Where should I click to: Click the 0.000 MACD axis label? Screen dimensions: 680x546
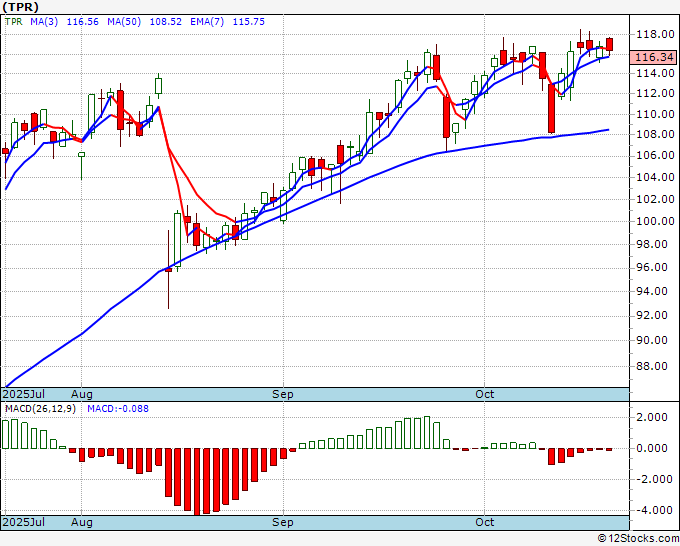[653, 448]
